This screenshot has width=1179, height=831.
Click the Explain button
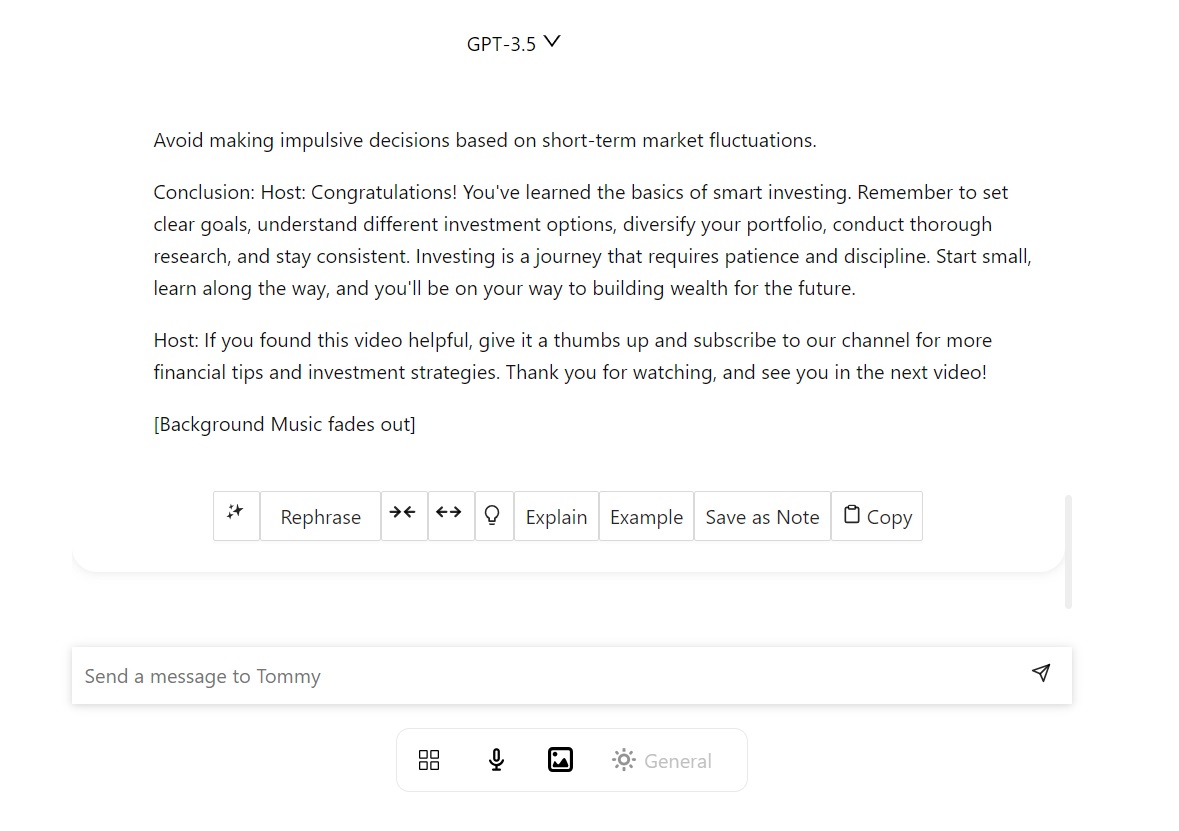point(556,517)
